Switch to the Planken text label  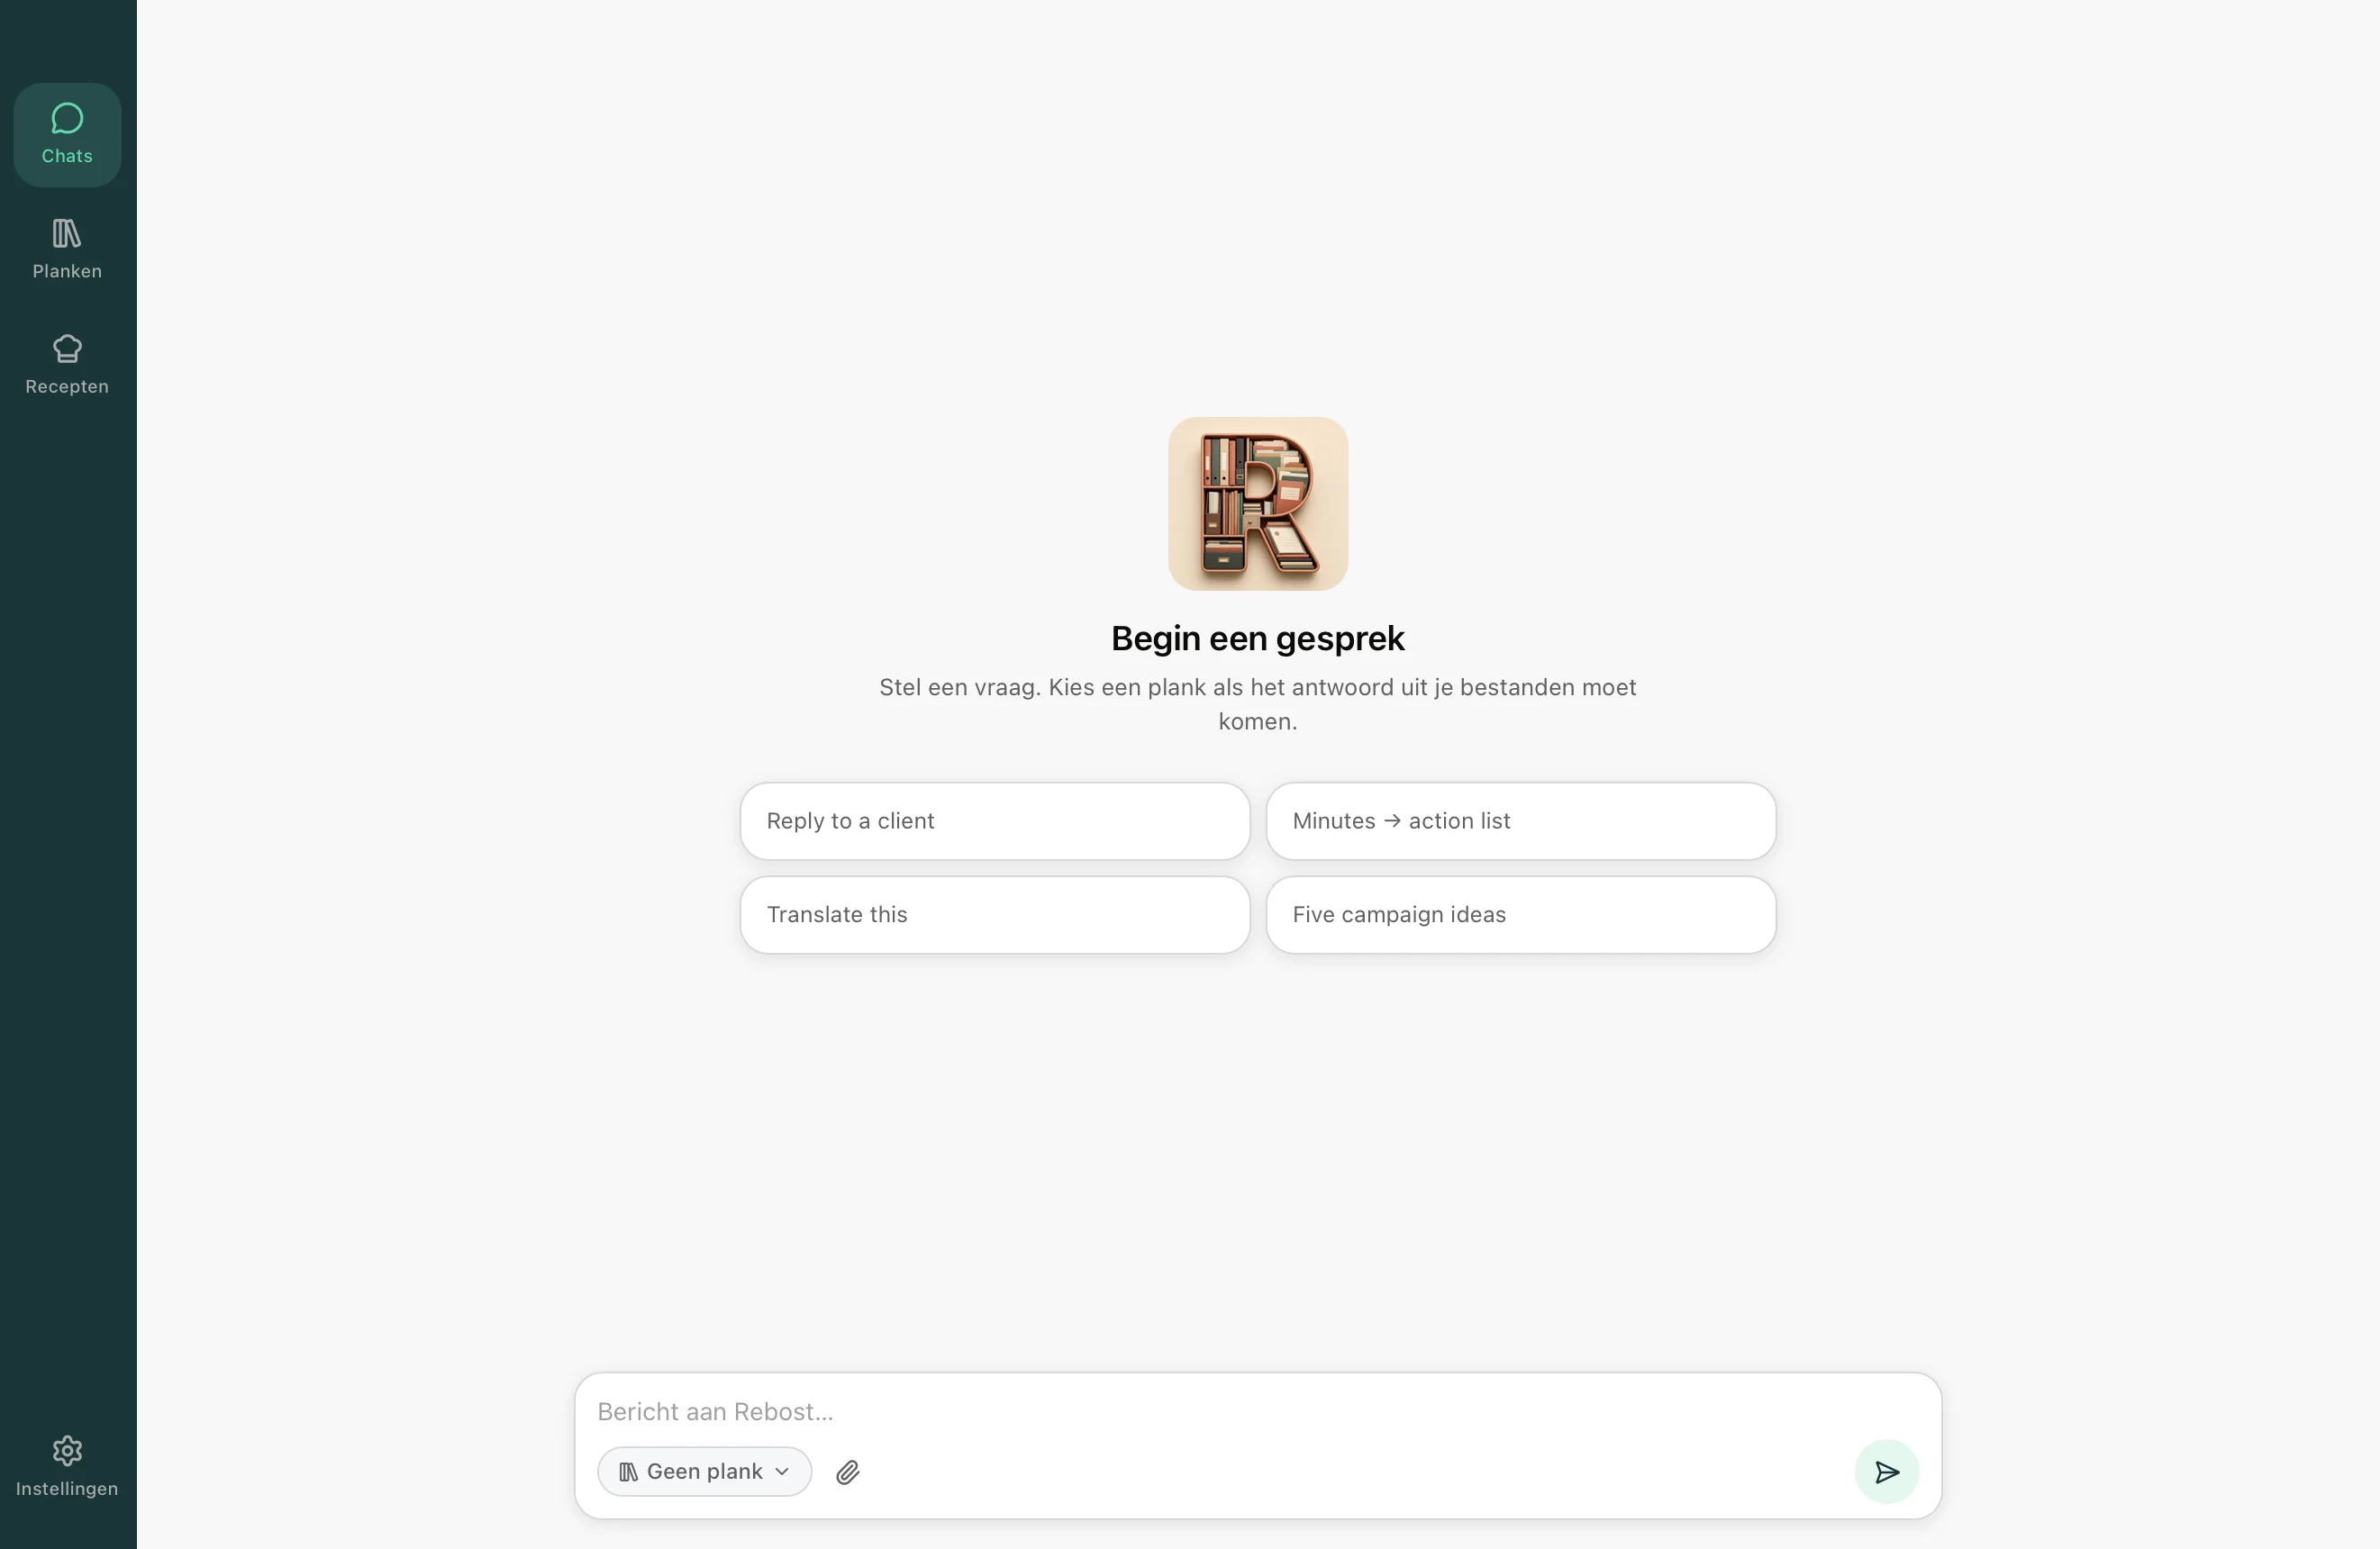coord(67,271)
